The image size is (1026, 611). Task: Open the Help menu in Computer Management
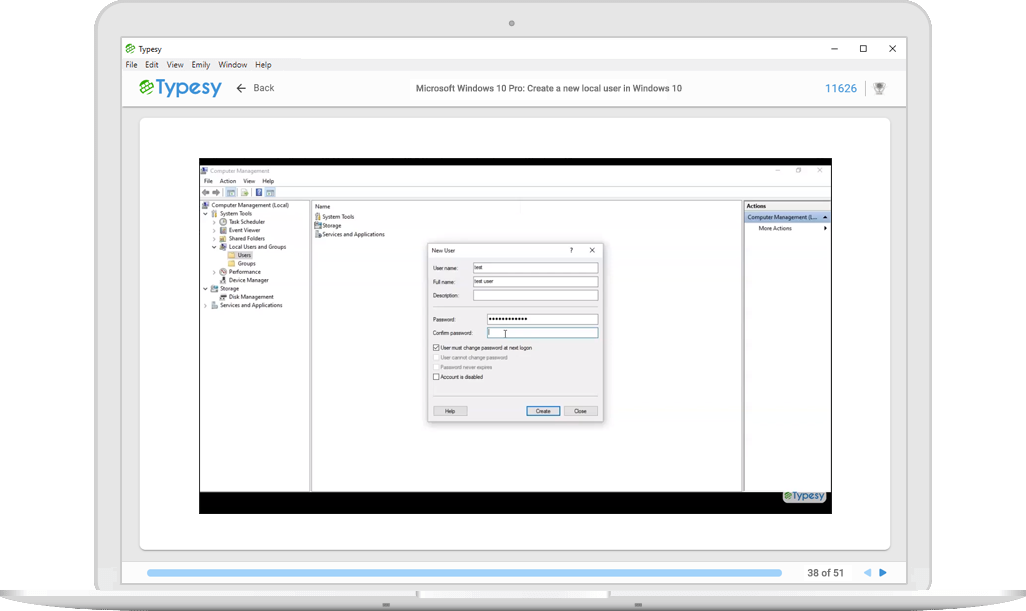[268, 181]
